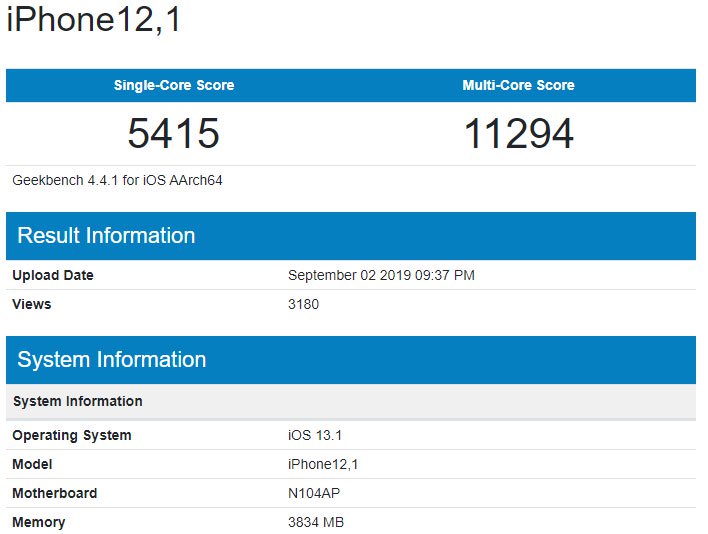
Task: Click the Single-Core Score column header
Action: pos(174,85)
